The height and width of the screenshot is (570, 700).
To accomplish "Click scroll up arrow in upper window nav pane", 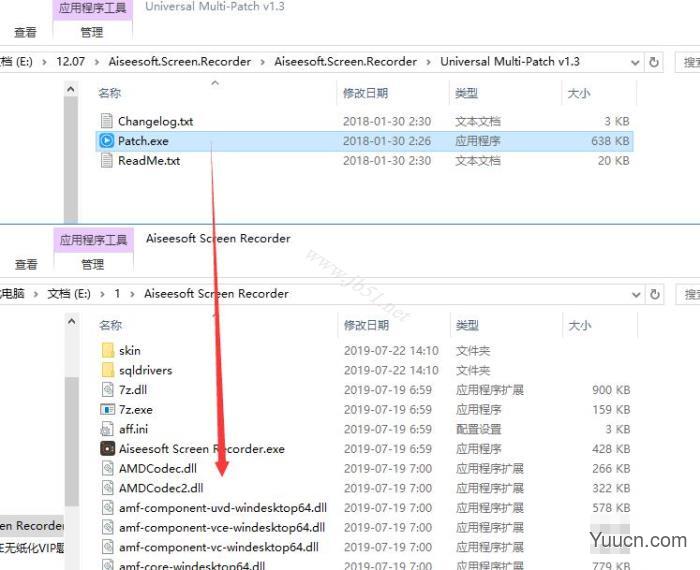I will tap(71, 90).
